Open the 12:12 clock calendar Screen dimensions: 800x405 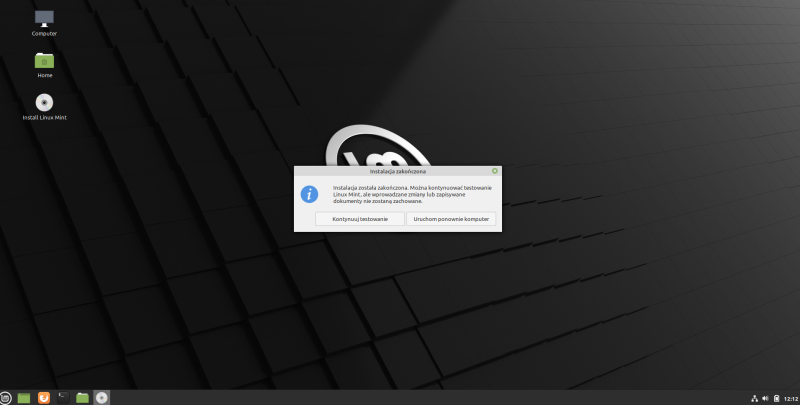[x=790, y=398]
